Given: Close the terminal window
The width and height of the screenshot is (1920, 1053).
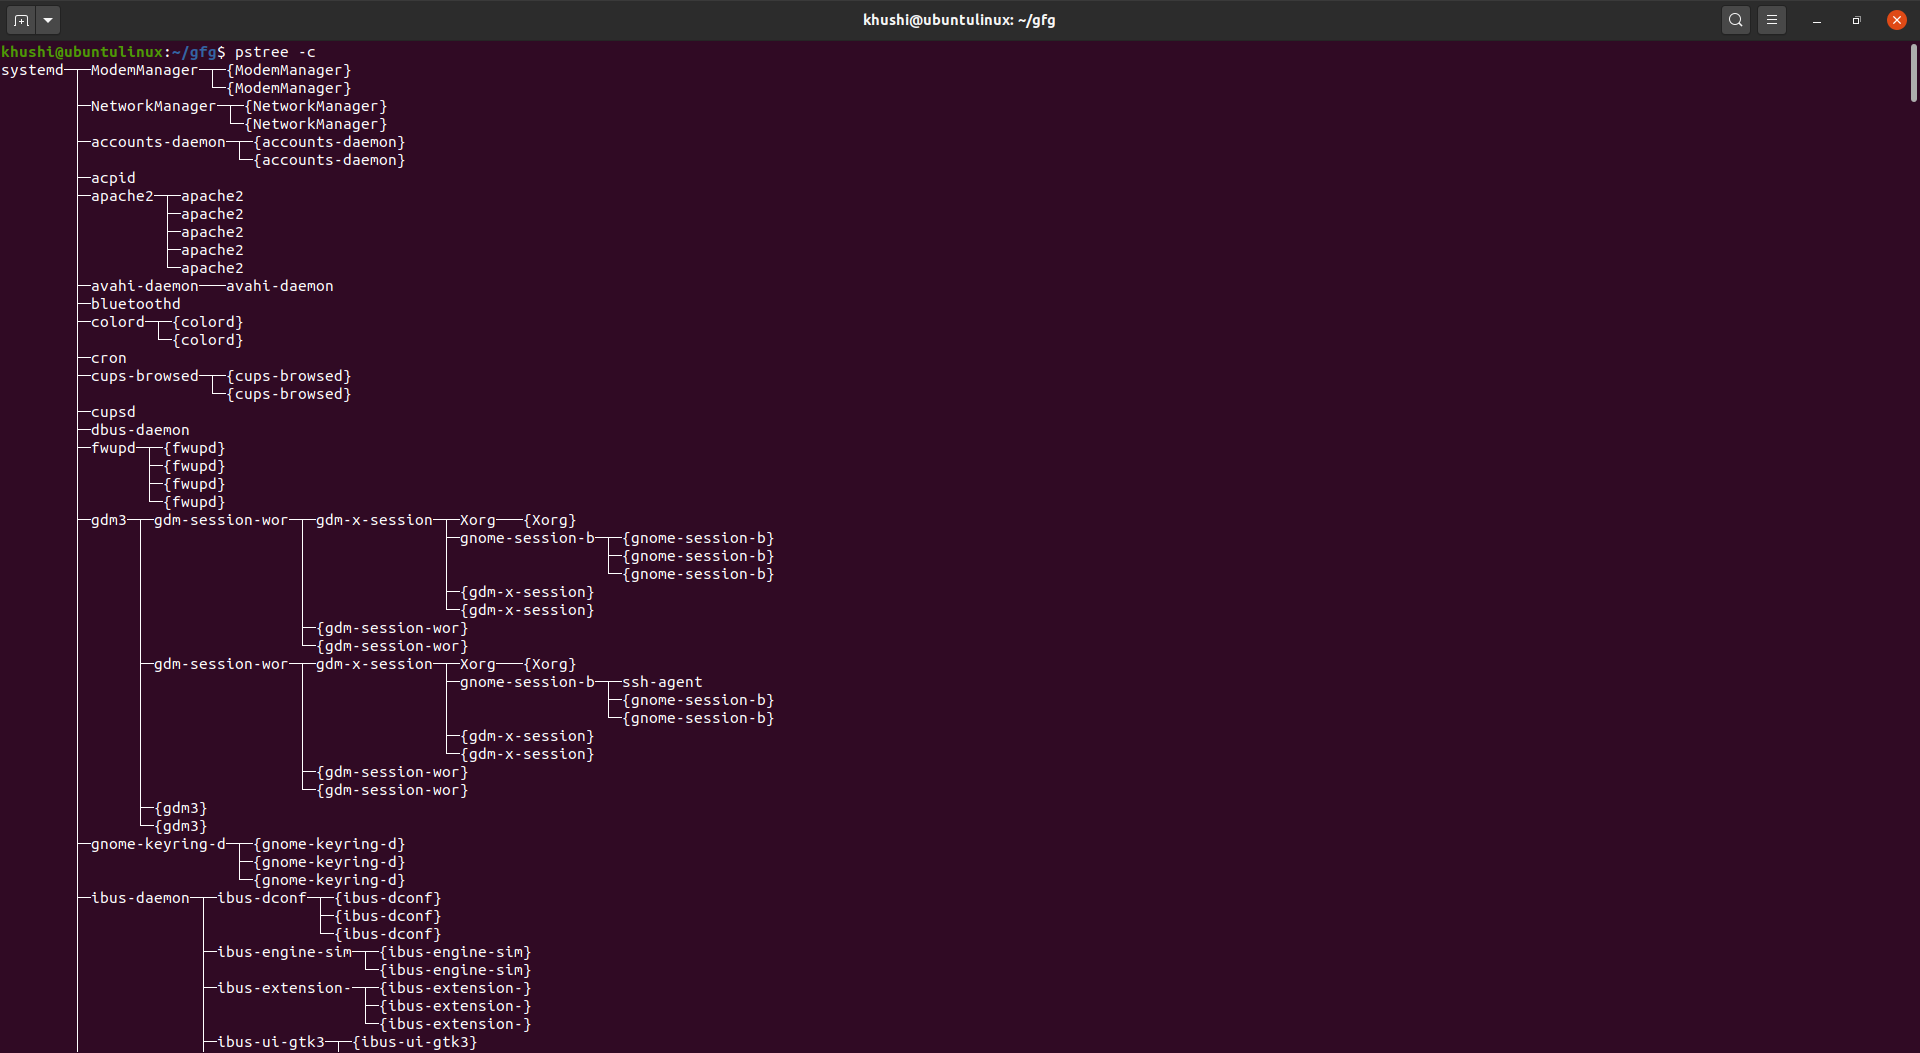Looking at the screenshot, I should tap(1896, 20).
